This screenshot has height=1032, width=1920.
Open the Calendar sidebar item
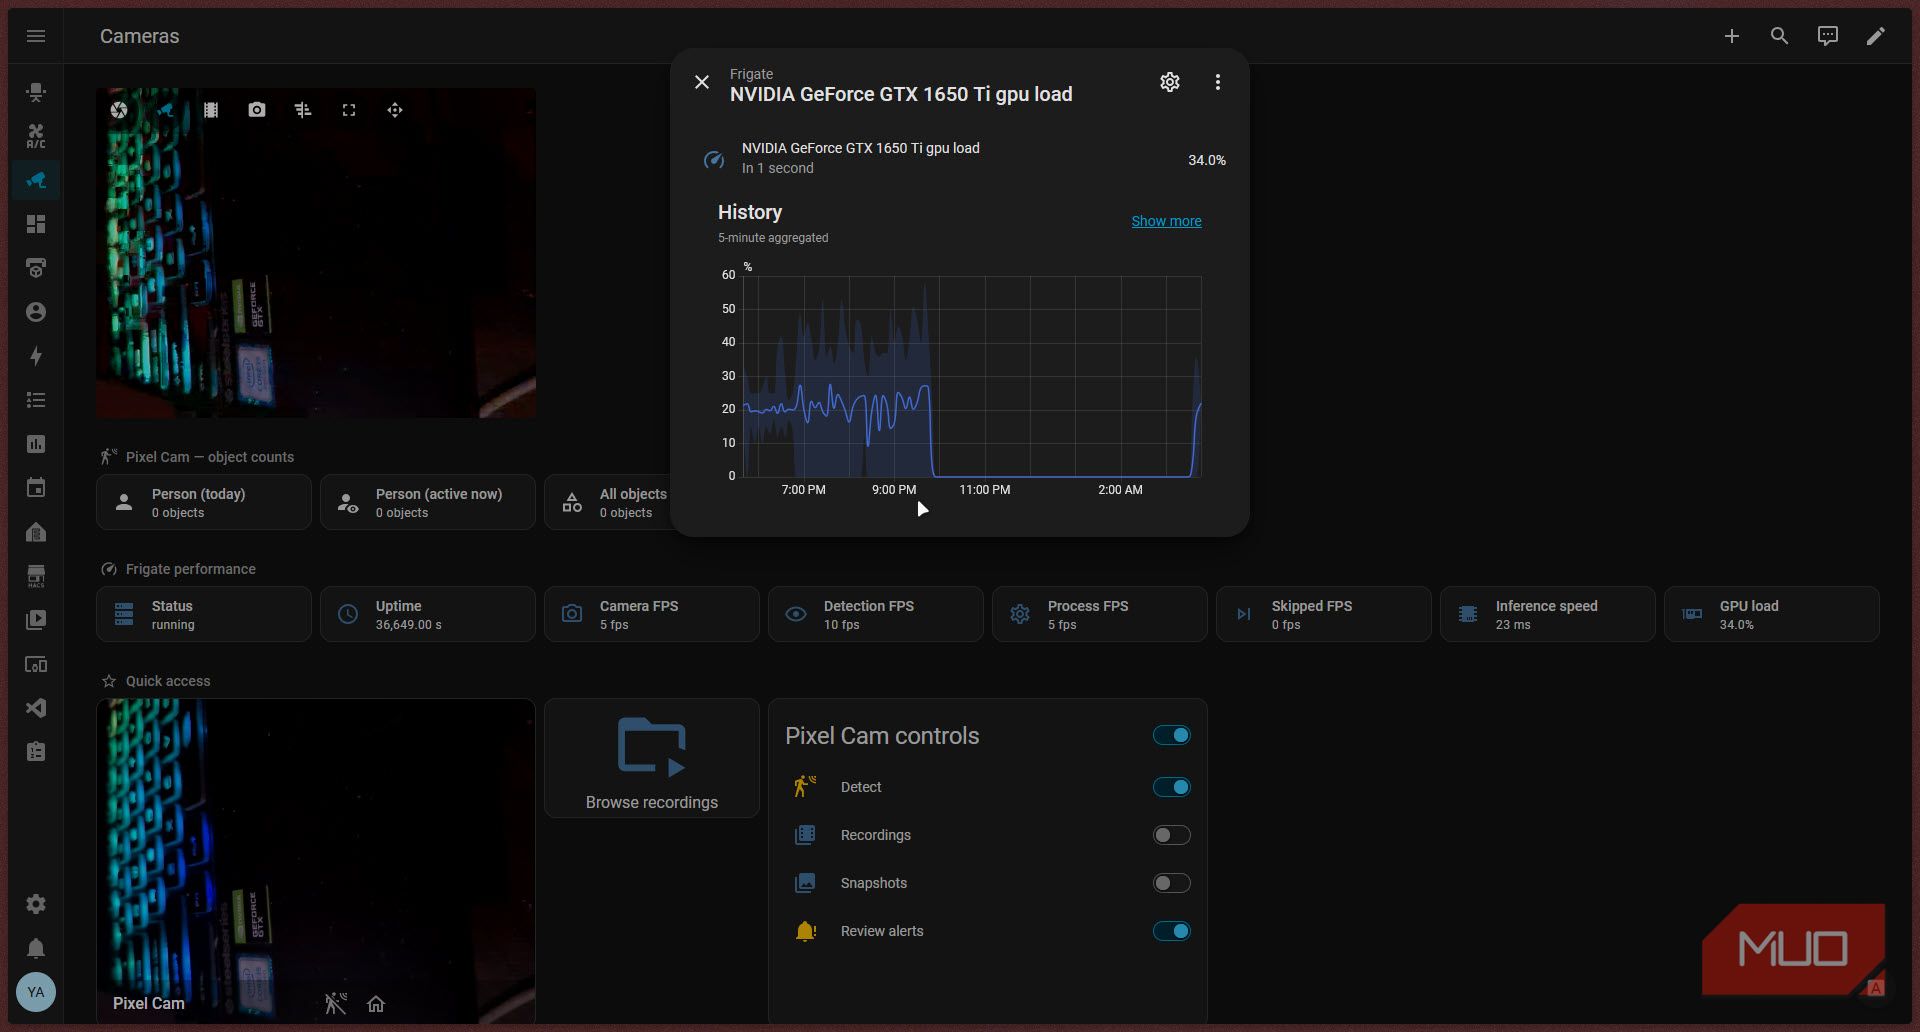pyautogui.click(x=36, y=488)
